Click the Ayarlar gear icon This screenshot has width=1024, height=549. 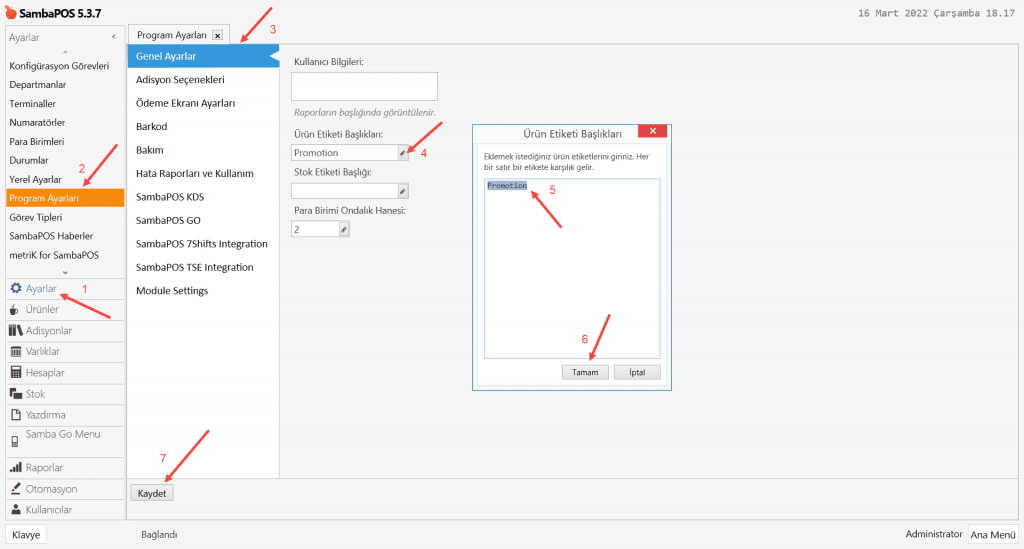tap(16, 288)
